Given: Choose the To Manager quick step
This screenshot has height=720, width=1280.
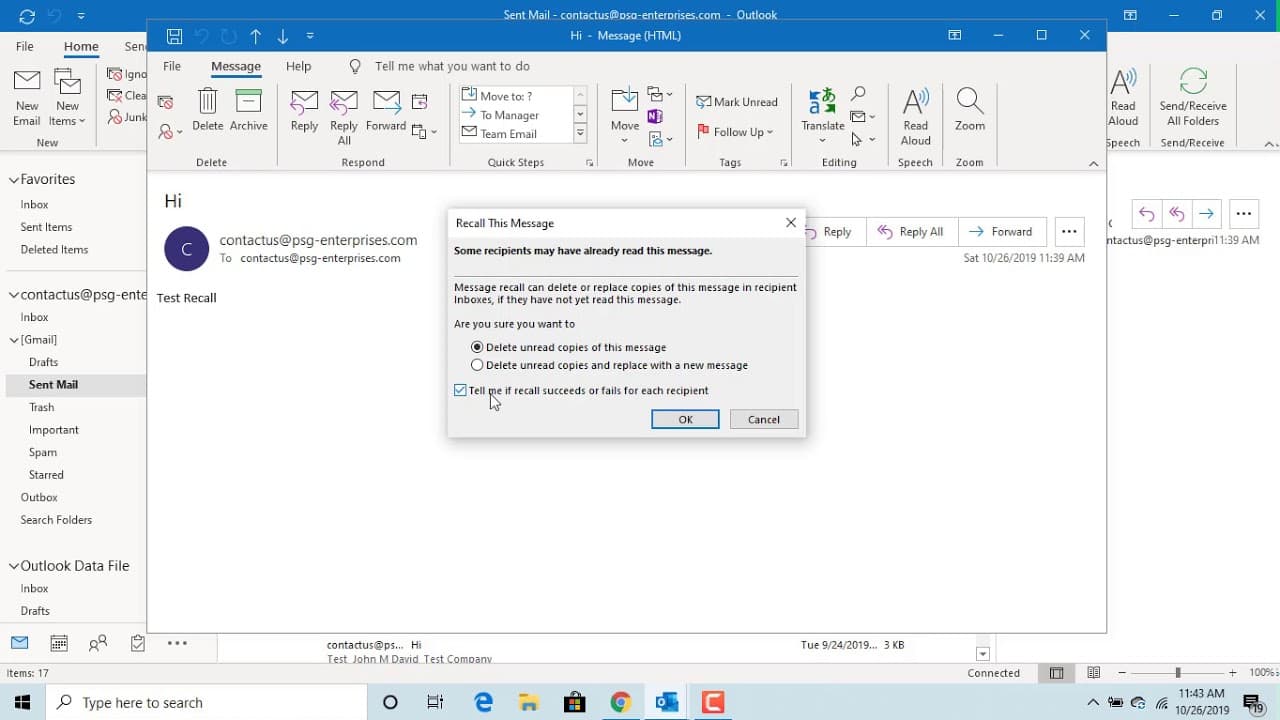Looking at the screenshot, I should [x=514, y=115].
